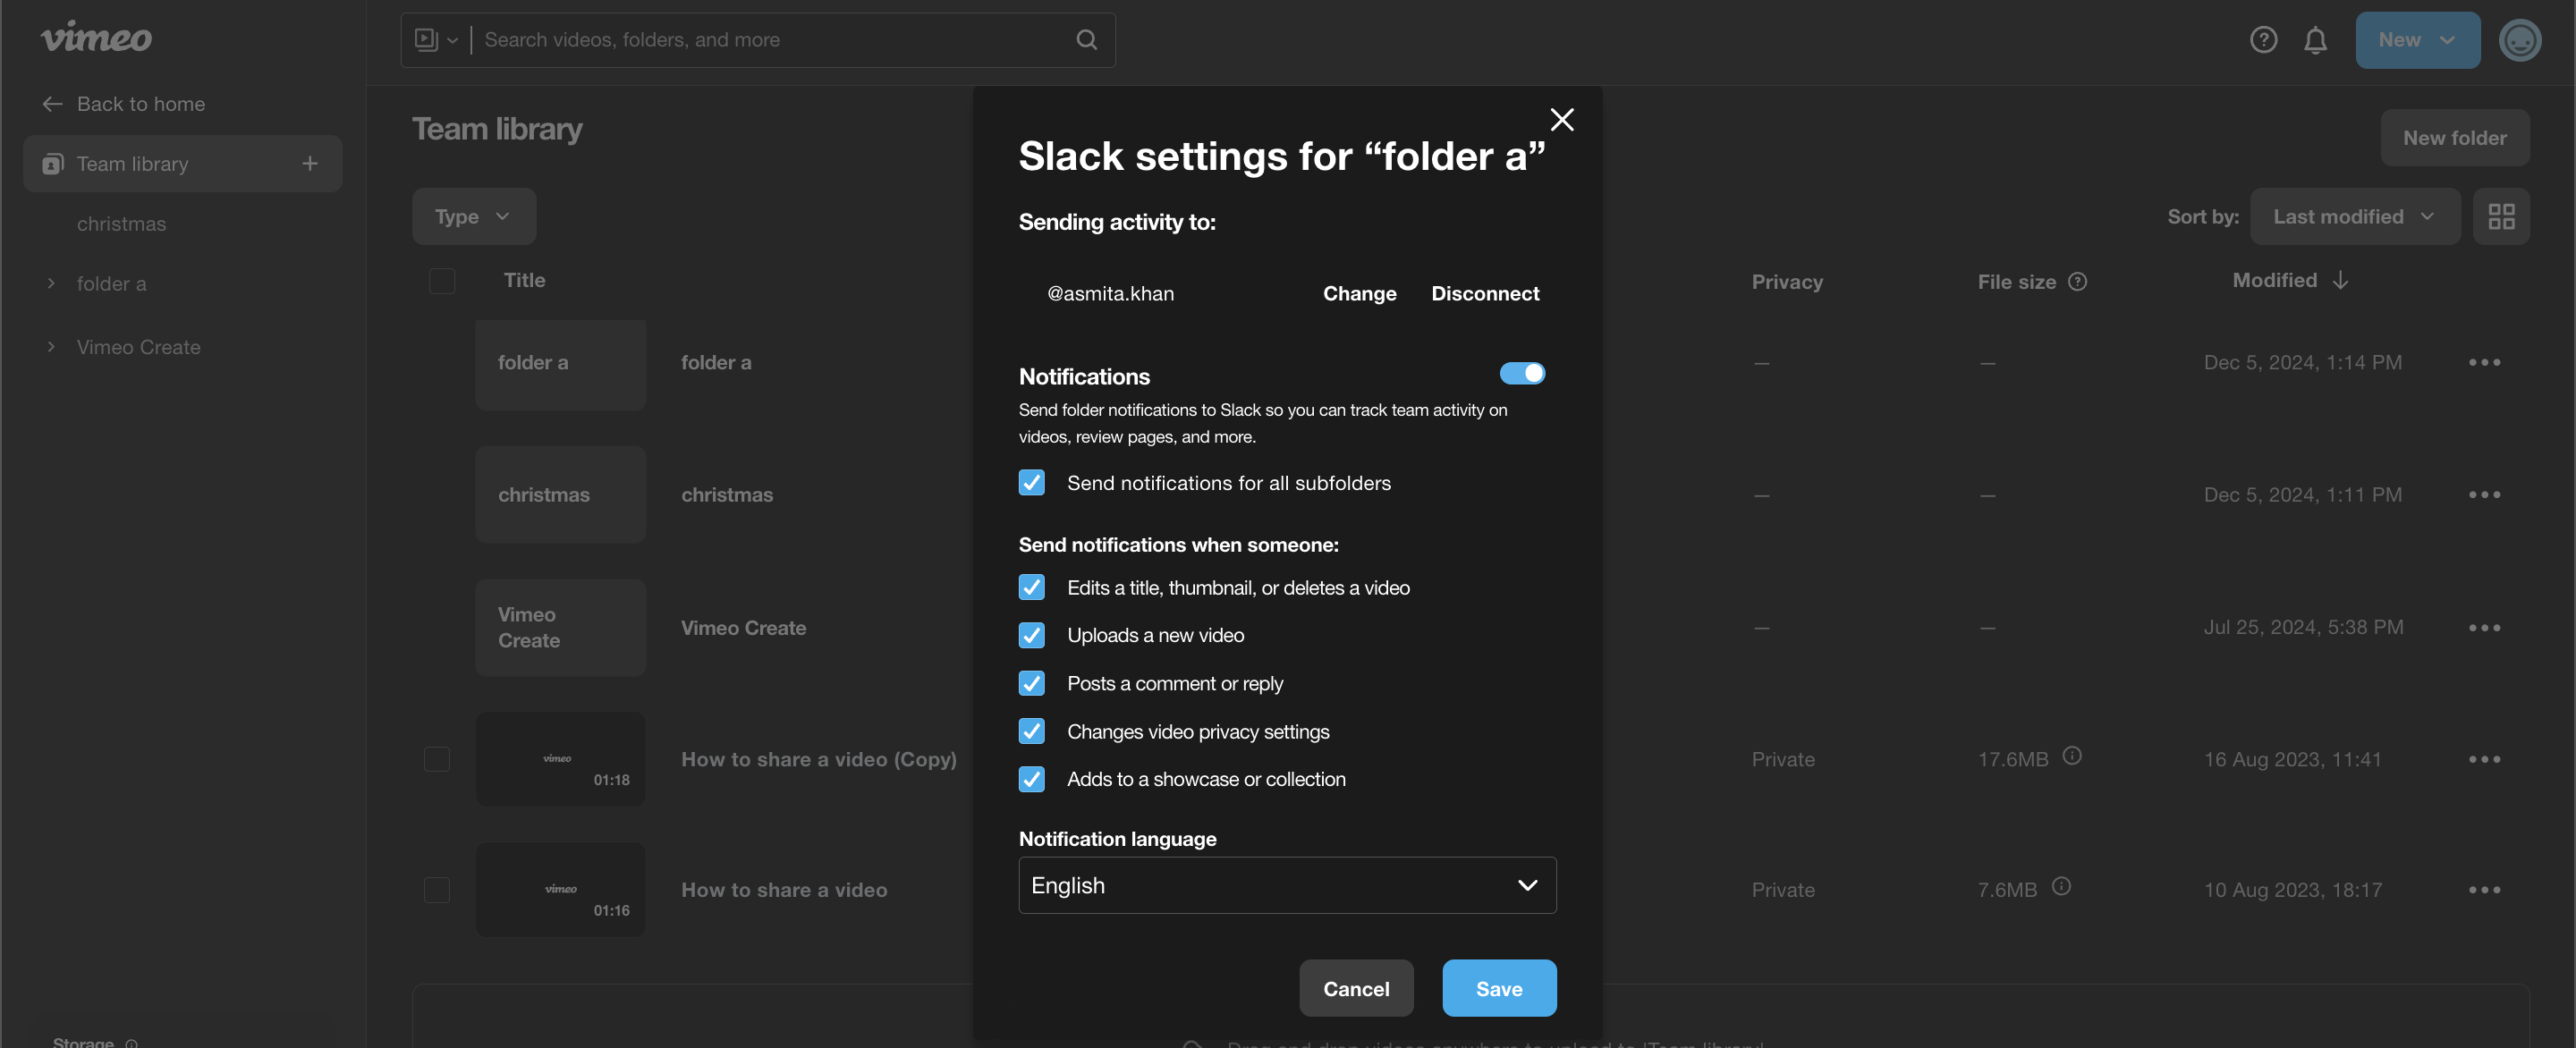Toggle the Notifications on/off switch
Screen dimensions: 2576x1048
coord(1518,375)
